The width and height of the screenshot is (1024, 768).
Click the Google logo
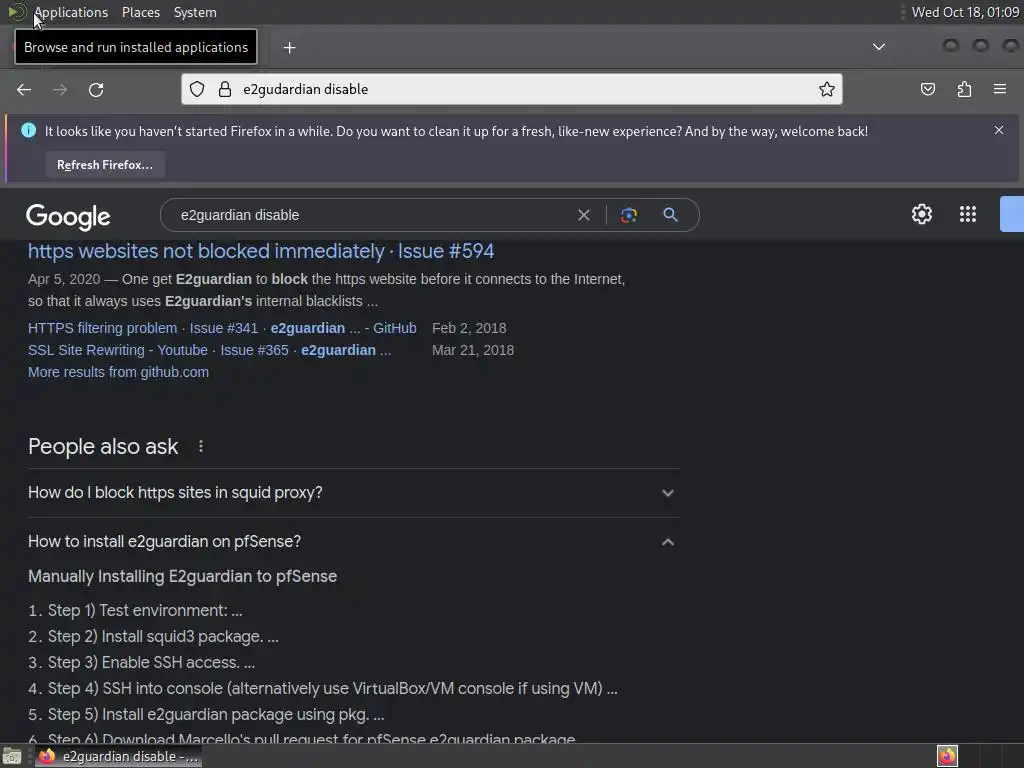[x=69, y=216]
